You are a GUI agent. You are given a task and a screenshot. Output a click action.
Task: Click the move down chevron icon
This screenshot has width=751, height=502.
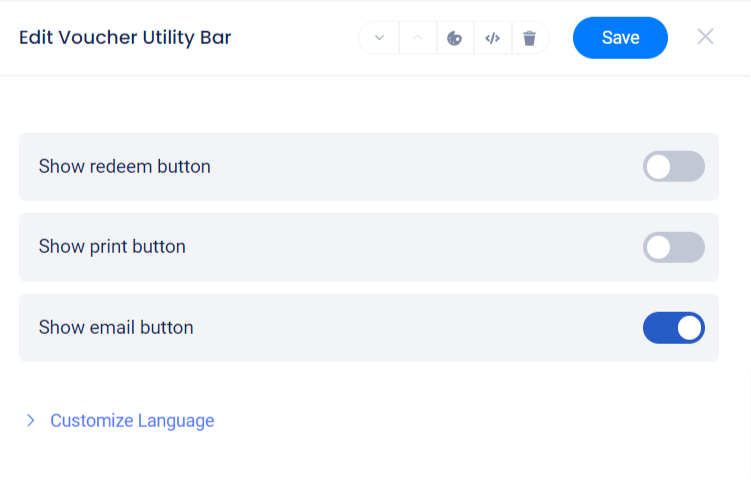[379, 38]
